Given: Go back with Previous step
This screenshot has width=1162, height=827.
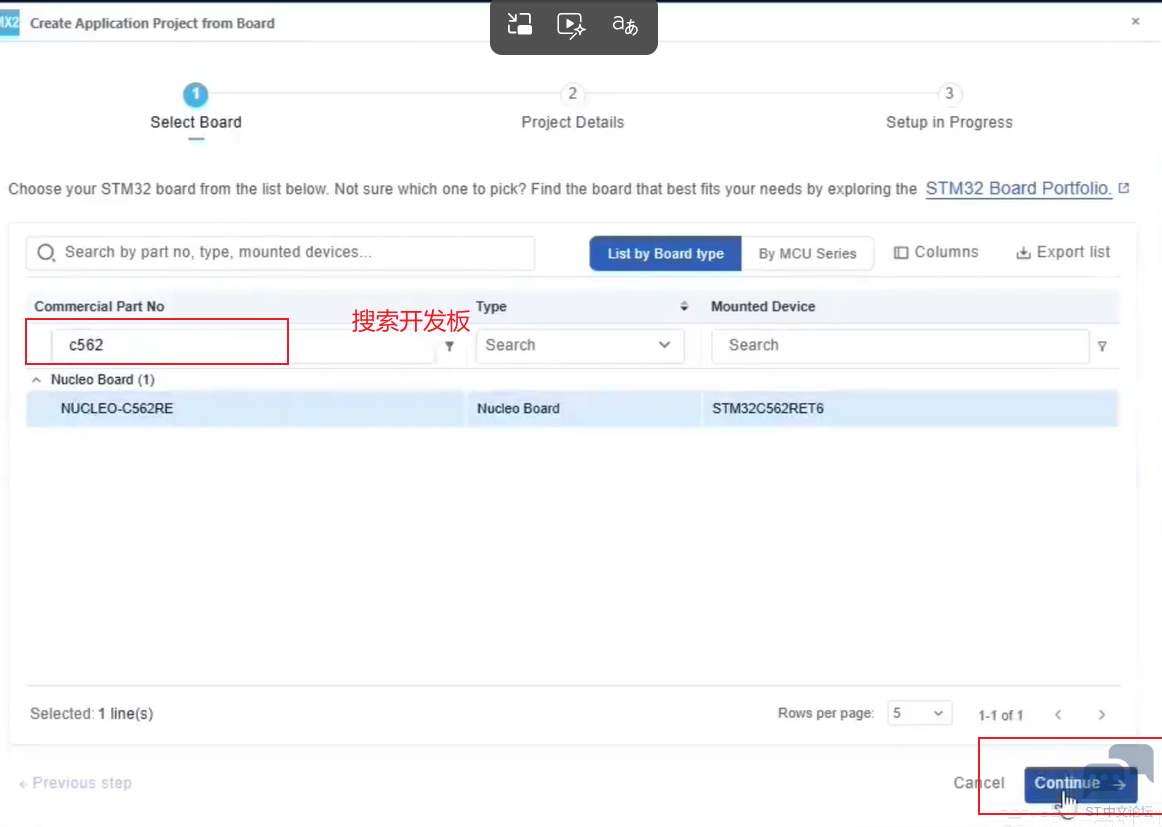Looking at the screenshot, I should pyautogui.click(x=75, y=783).
